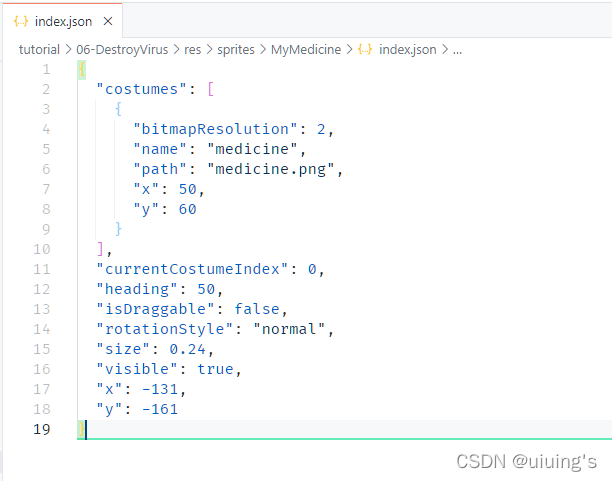Click the "currentCostumeIndex" key
This screenshot has width=612, height=481.
[192, 269]
